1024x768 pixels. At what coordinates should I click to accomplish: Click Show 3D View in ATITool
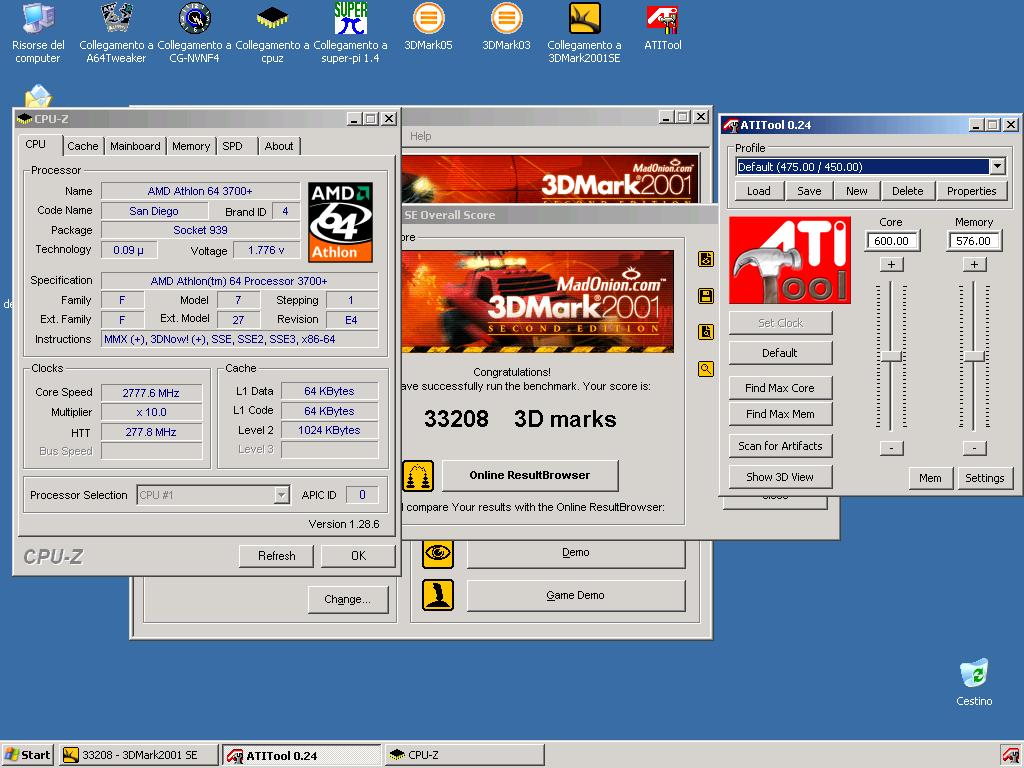[x=780, y=477]
